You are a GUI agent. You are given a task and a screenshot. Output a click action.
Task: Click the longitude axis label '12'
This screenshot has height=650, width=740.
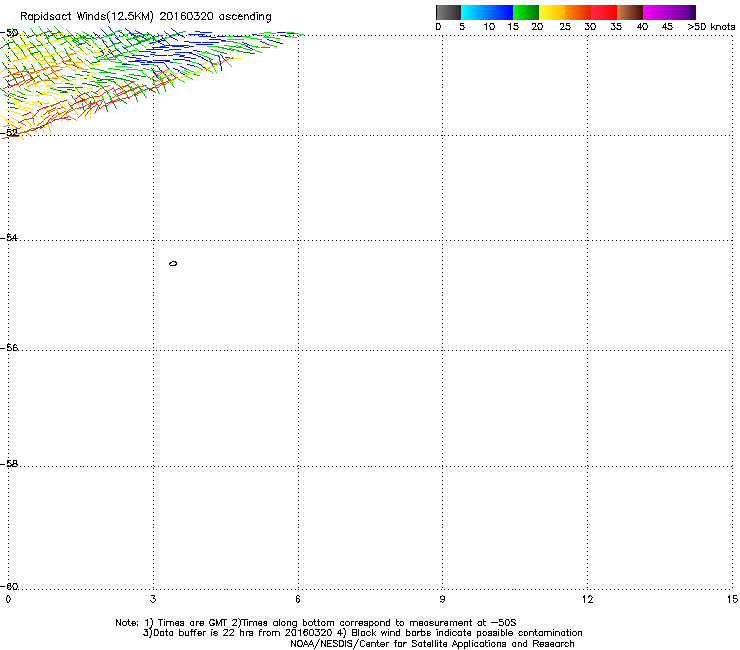[588, 599]
